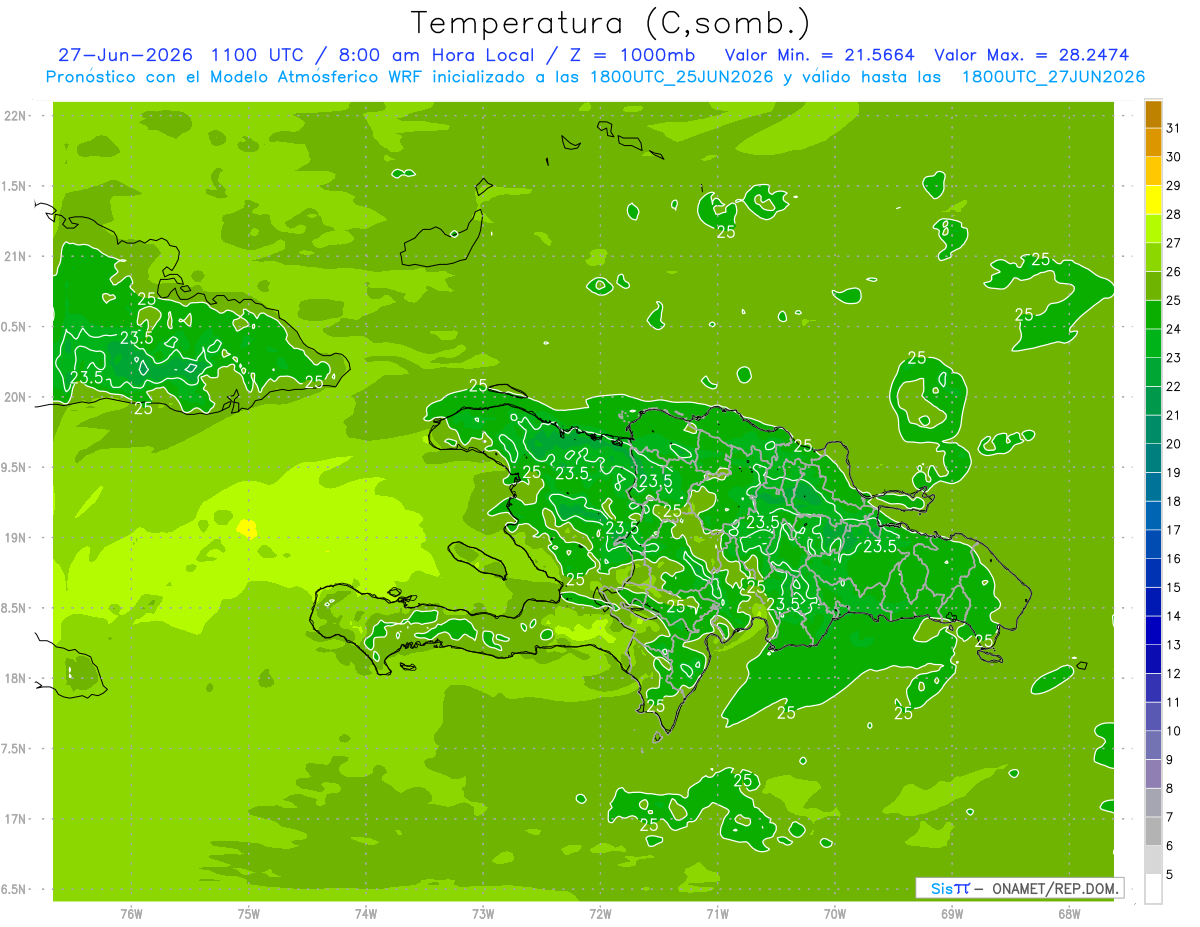
Task: Click the '70W' longitude axis label
Action: point(835,914)
